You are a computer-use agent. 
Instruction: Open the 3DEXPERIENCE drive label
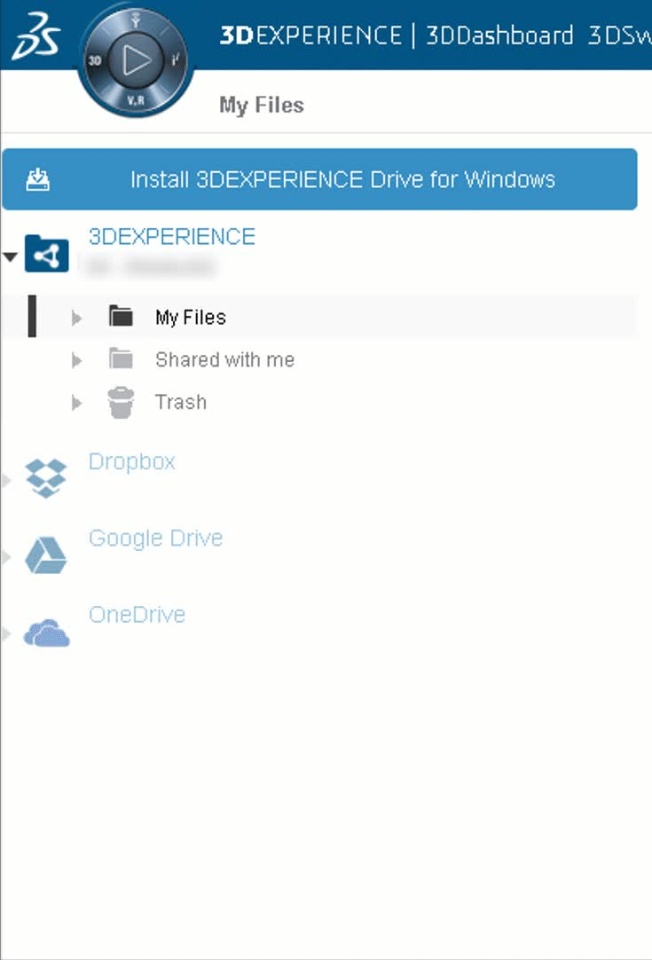click(172, 237)
